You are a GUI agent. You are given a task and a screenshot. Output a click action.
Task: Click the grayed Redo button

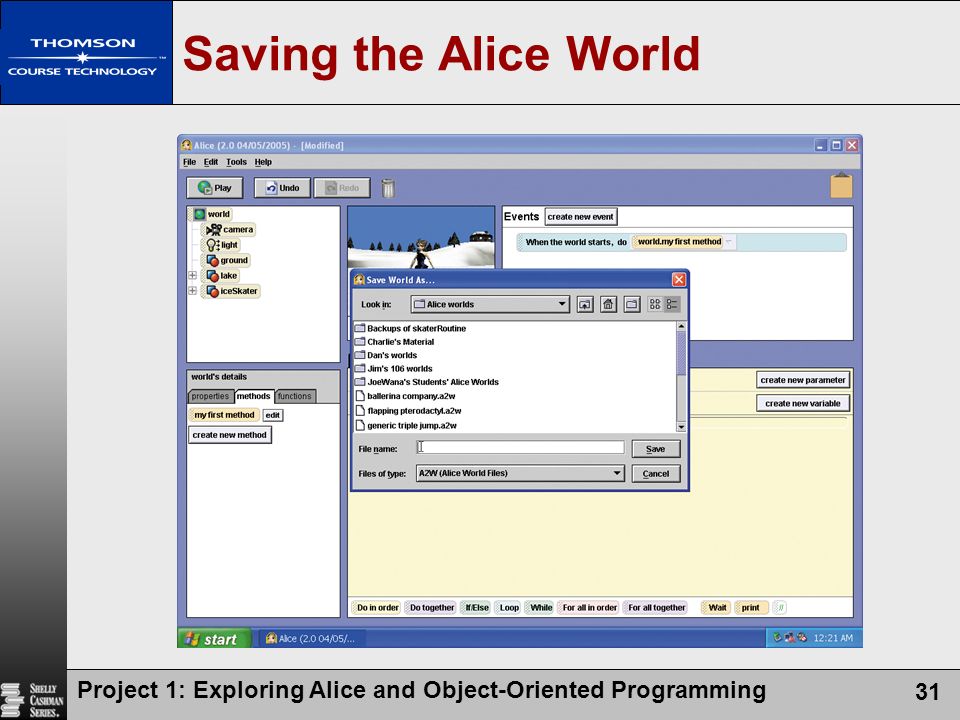tap(342, 188)
